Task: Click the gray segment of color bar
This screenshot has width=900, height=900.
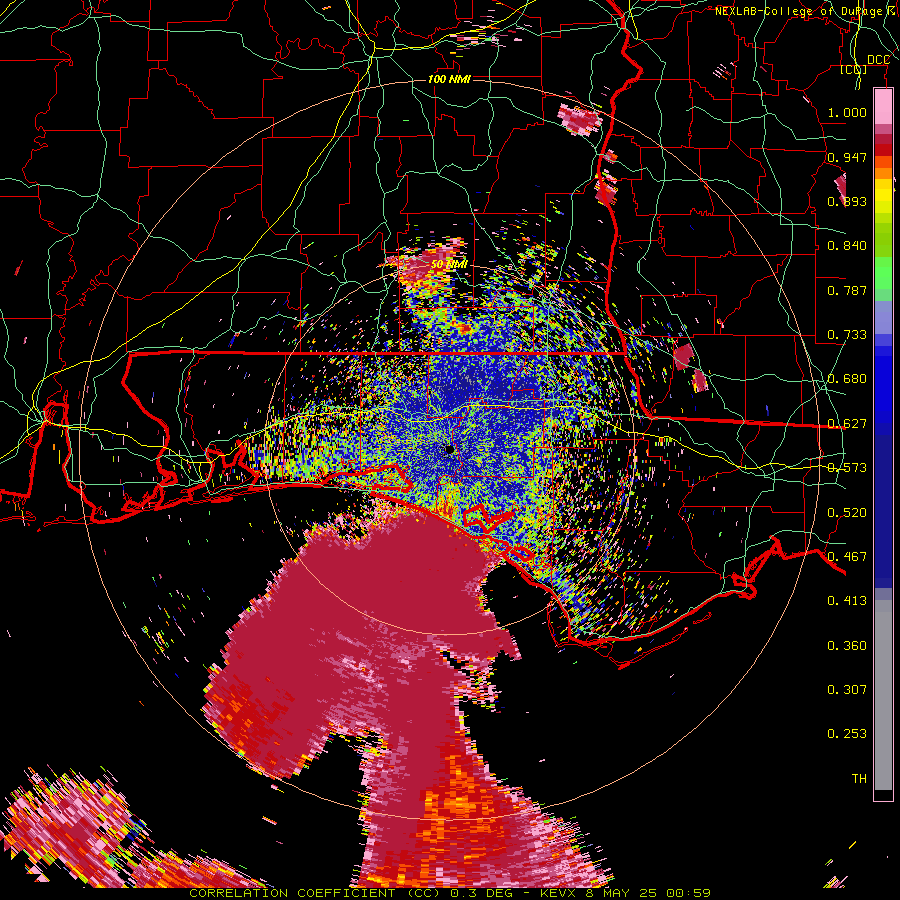Action: [x=883, y=695]
